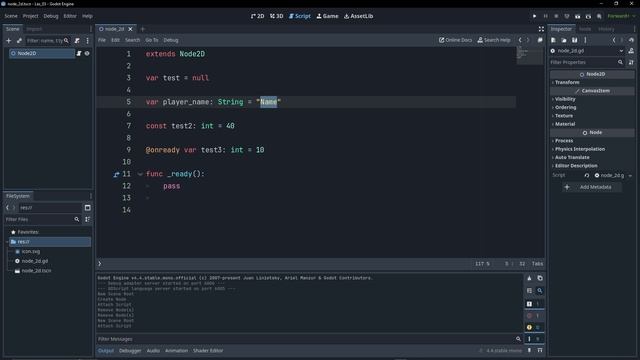Instantiate a child scene with the link icon
640x360 pixels.
[x=19, y=41]
